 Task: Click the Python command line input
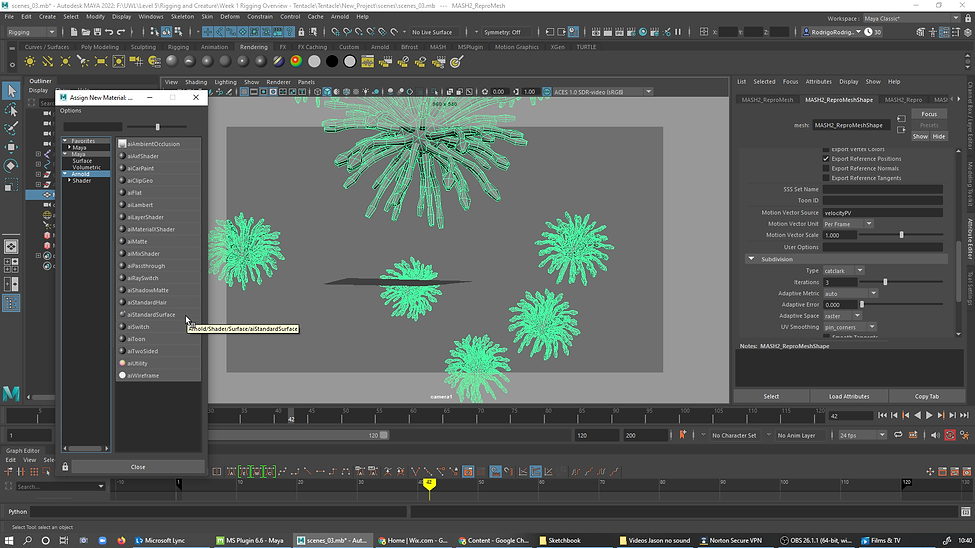219,511
